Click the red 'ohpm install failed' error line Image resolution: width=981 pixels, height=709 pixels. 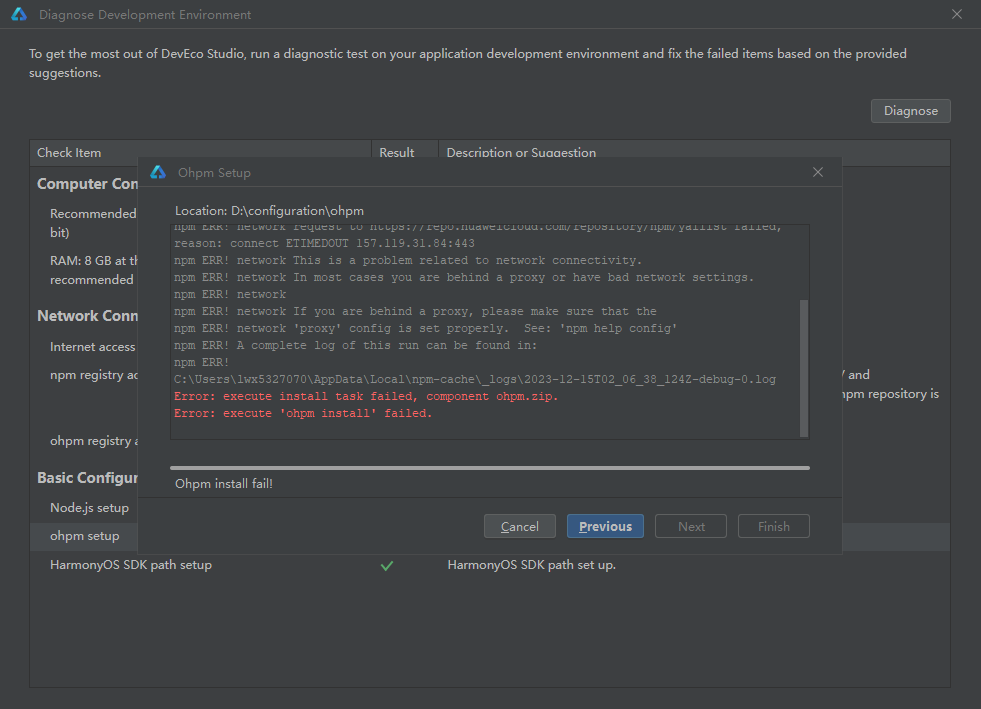(303, 413)
